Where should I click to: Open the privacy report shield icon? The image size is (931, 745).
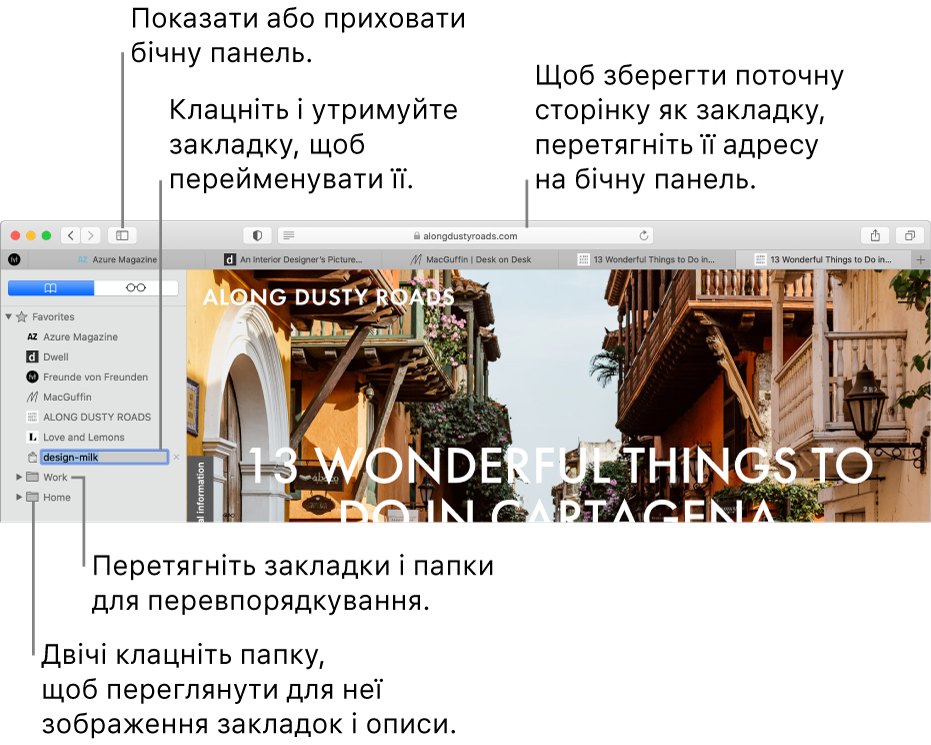click(257, 236)
